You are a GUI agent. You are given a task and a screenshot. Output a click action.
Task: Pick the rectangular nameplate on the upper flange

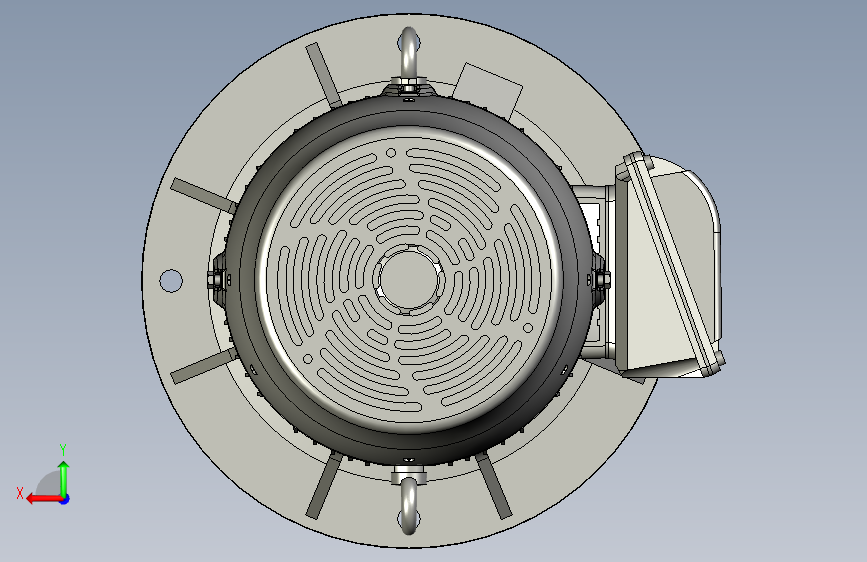[x=487, y=89]
